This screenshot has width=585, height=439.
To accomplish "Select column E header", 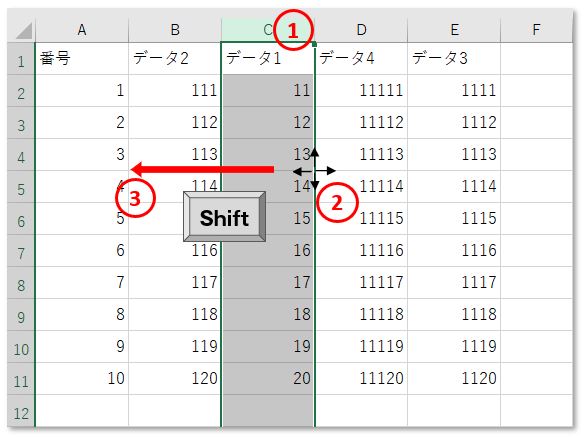I will (x=454, y=30).
